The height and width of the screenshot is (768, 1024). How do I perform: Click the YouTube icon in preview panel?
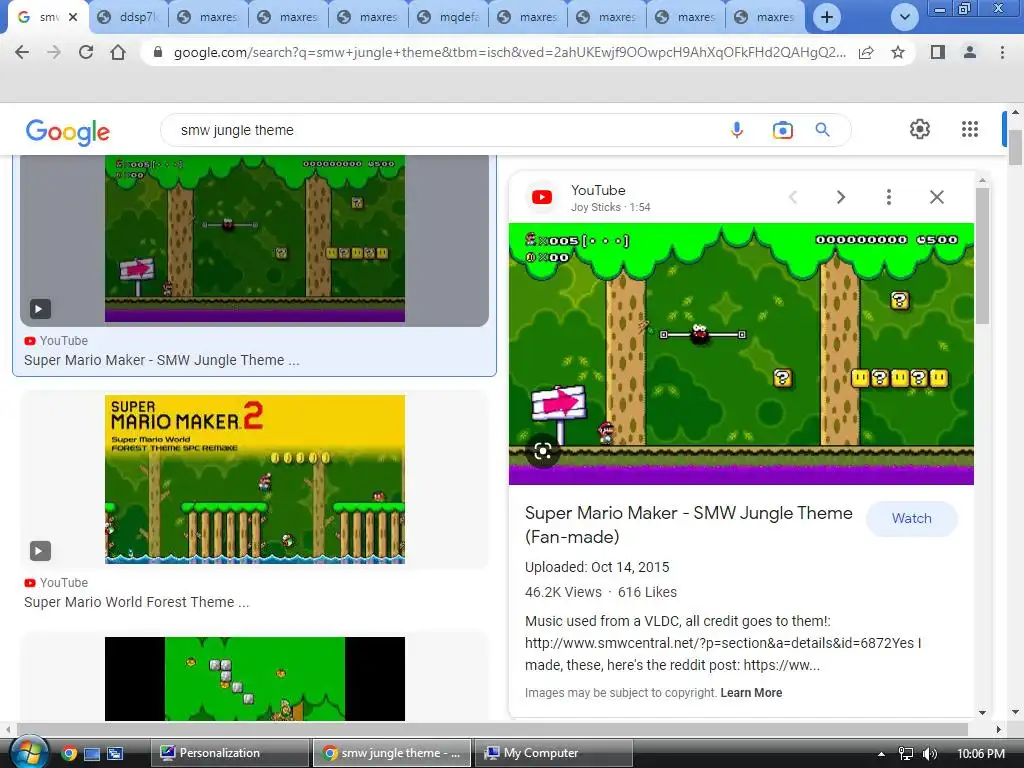(x=542, y=197)
